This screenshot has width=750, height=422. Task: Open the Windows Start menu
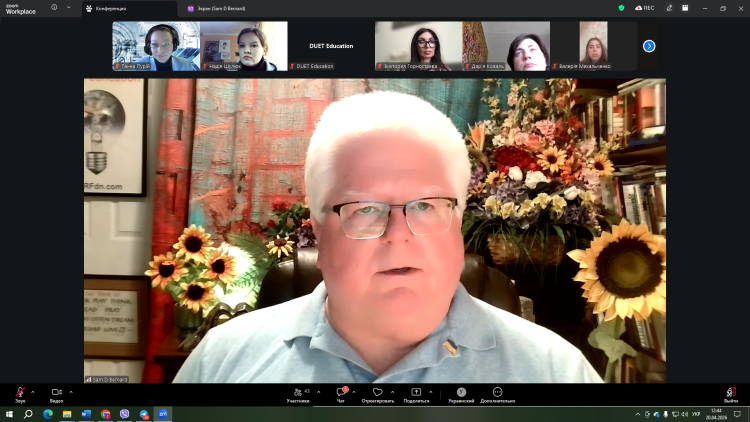(x=10, y=414)
